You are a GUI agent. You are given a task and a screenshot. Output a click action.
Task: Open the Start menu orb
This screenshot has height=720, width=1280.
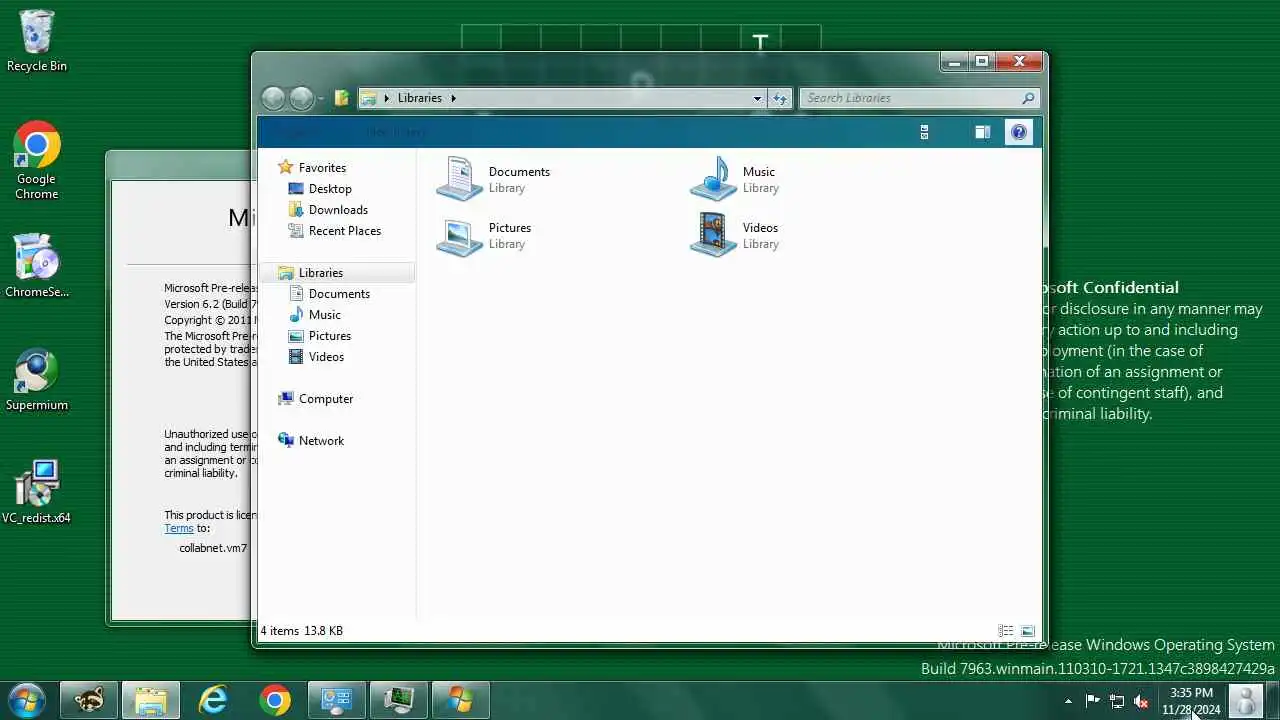pos(26,700)
